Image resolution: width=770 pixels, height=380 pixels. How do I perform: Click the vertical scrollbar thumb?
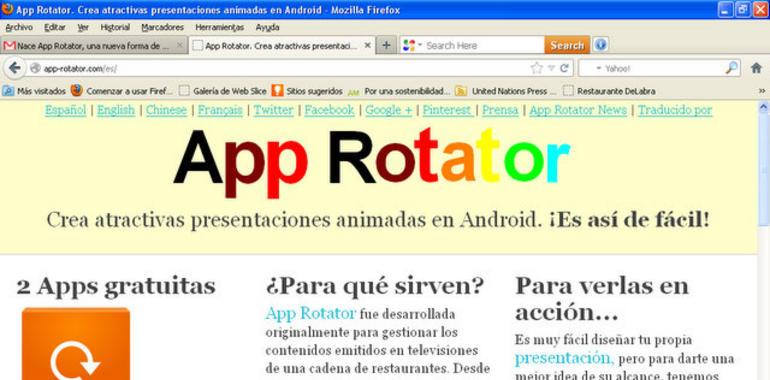pos(764,169)
